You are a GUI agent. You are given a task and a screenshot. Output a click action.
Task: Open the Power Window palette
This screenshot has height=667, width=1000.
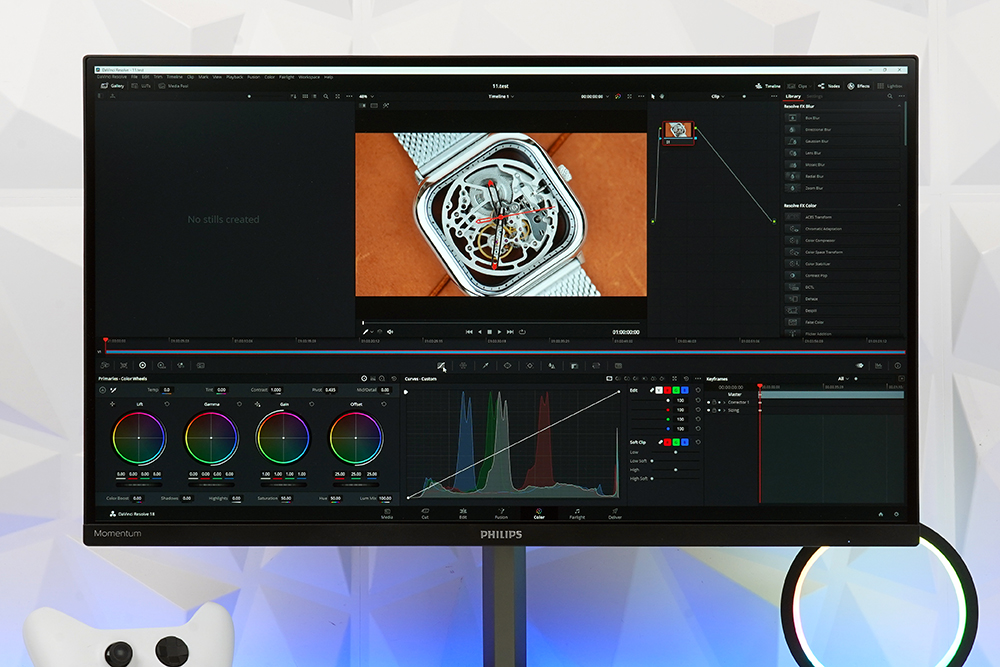click(x=508, y=365)
